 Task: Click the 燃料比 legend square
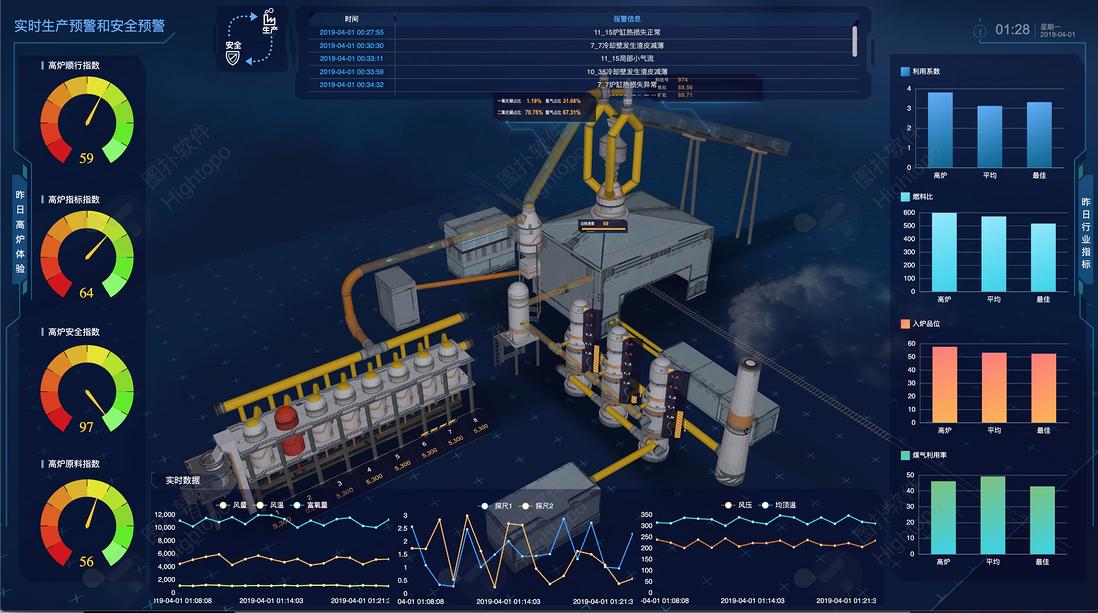point(905,197)
